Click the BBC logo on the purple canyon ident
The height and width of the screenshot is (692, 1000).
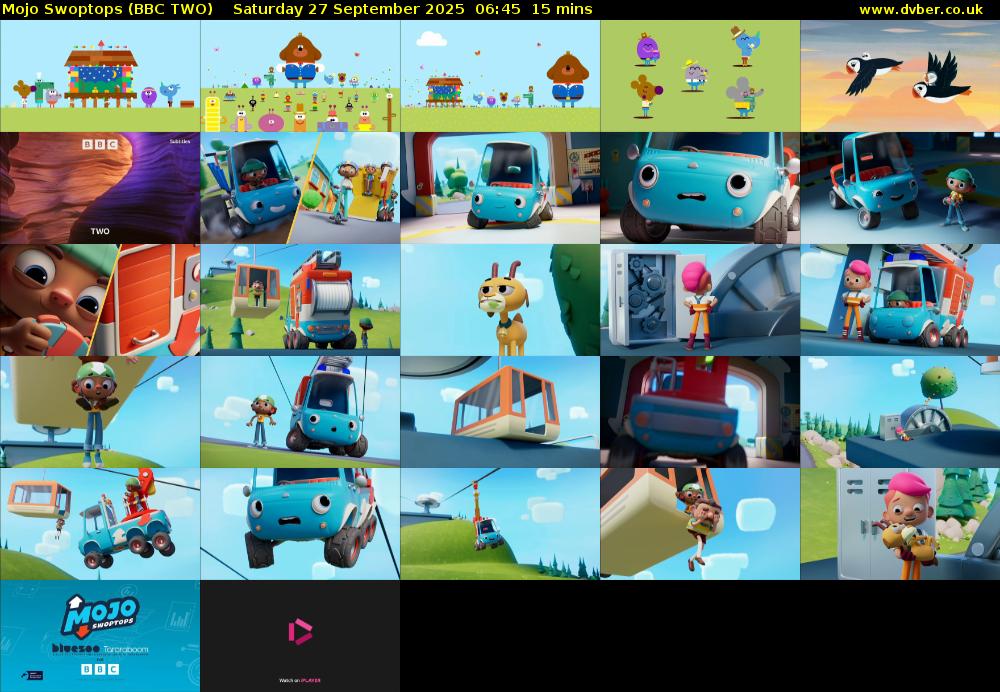(x=99, y=145)
